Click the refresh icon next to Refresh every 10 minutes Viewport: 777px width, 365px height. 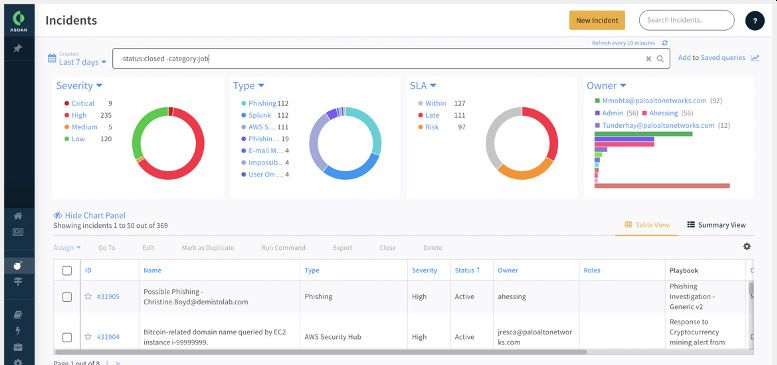(x=665, y=43)
